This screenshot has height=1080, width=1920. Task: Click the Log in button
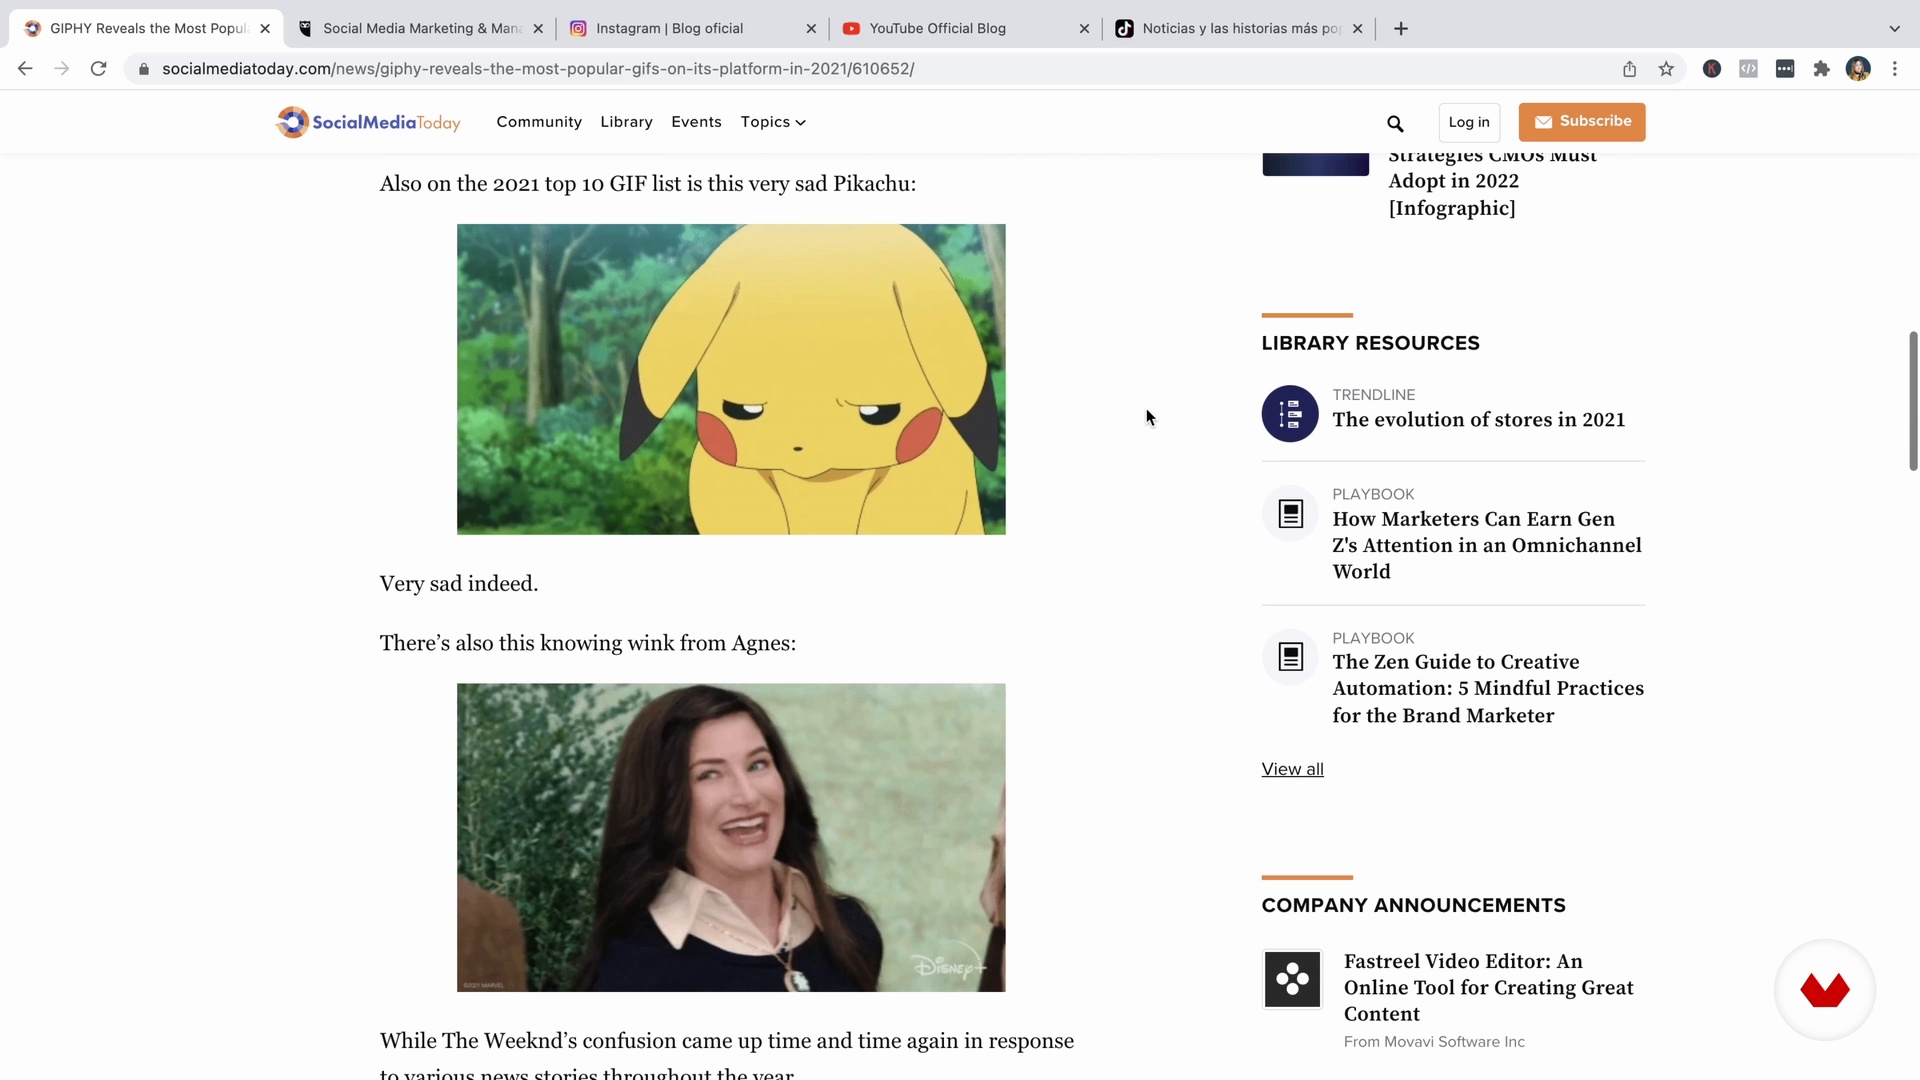(1469, 122)
